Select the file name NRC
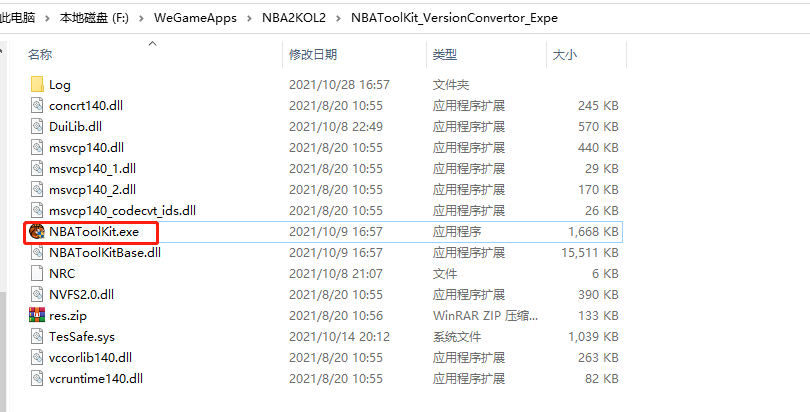This screenshot has width=810, height=412. [62, 274]
